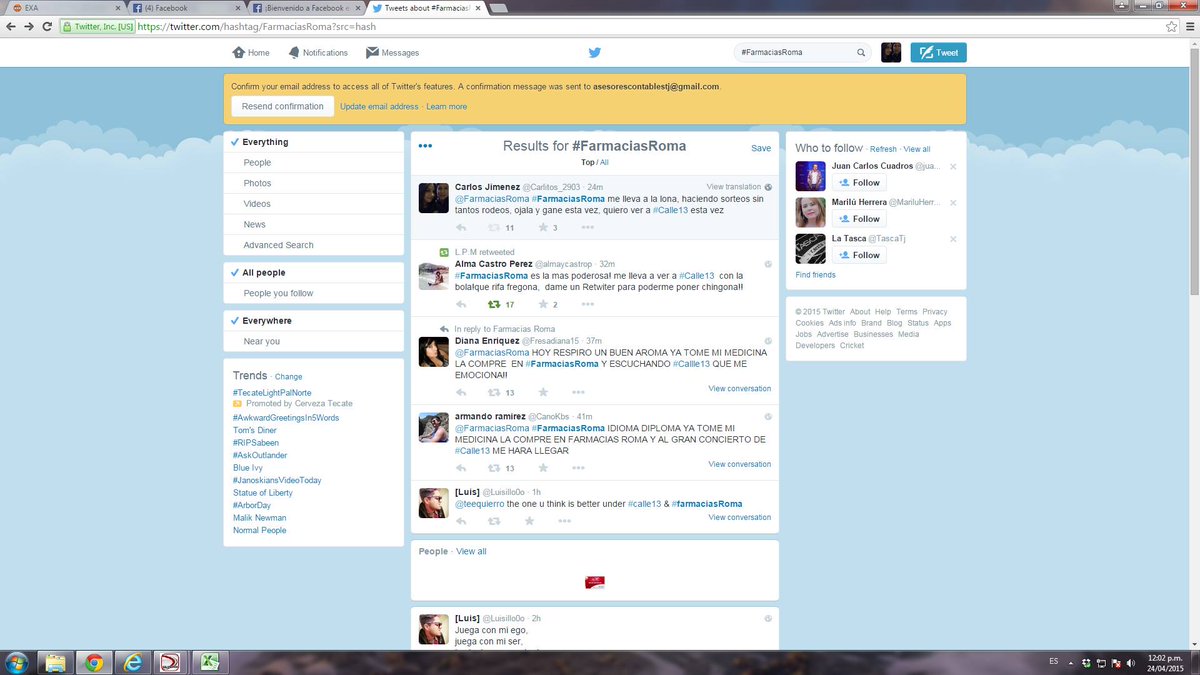Reply to Diana Enriquez's tweet
The image size is (1200, 675).
[461, 392]
